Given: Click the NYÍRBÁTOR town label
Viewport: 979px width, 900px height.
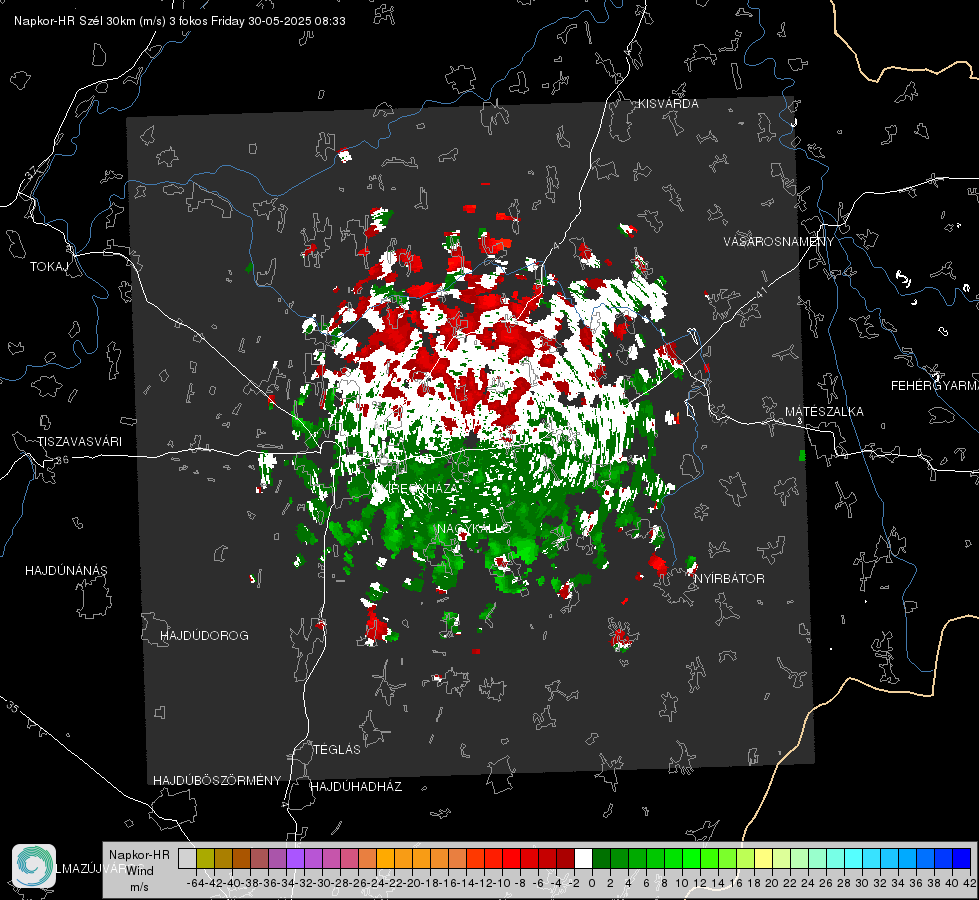Looking at the screenshot, I should tap(729, 579).
